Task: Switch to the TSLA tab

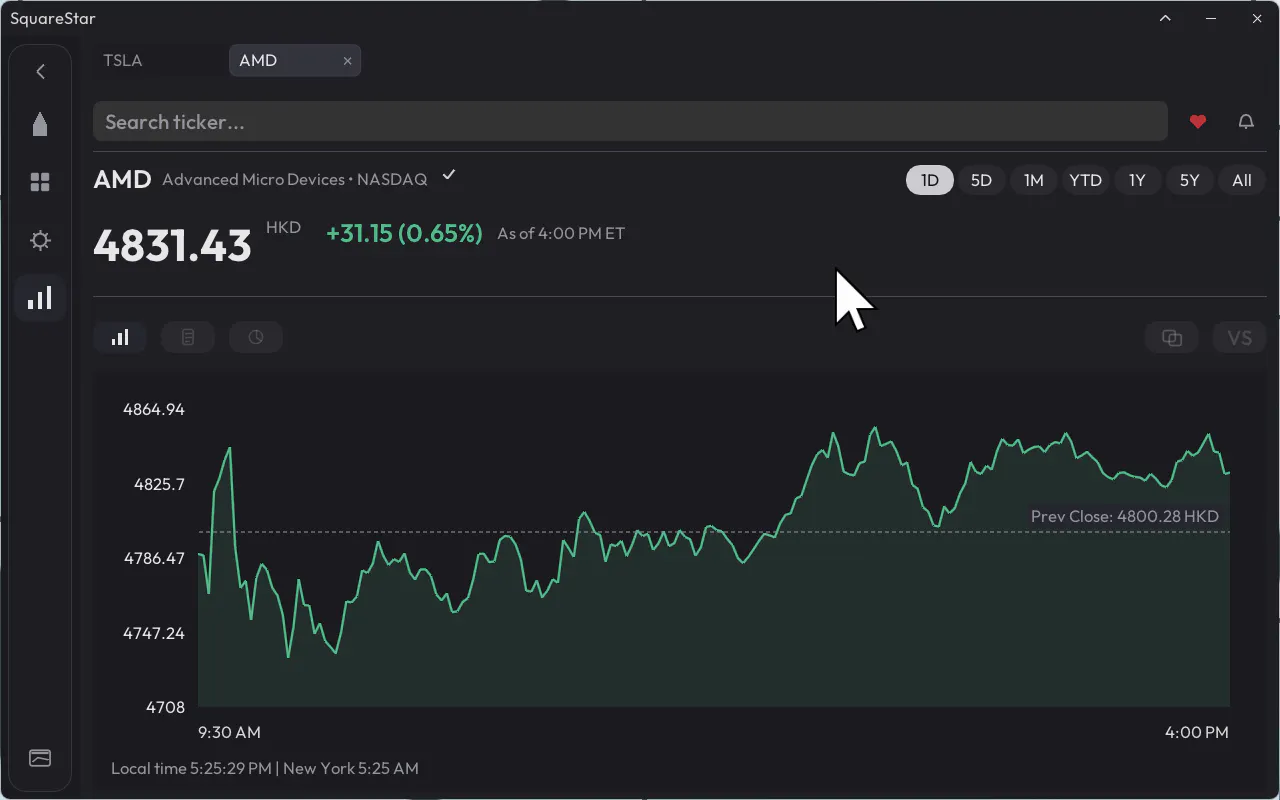Action: pos(123,61)
